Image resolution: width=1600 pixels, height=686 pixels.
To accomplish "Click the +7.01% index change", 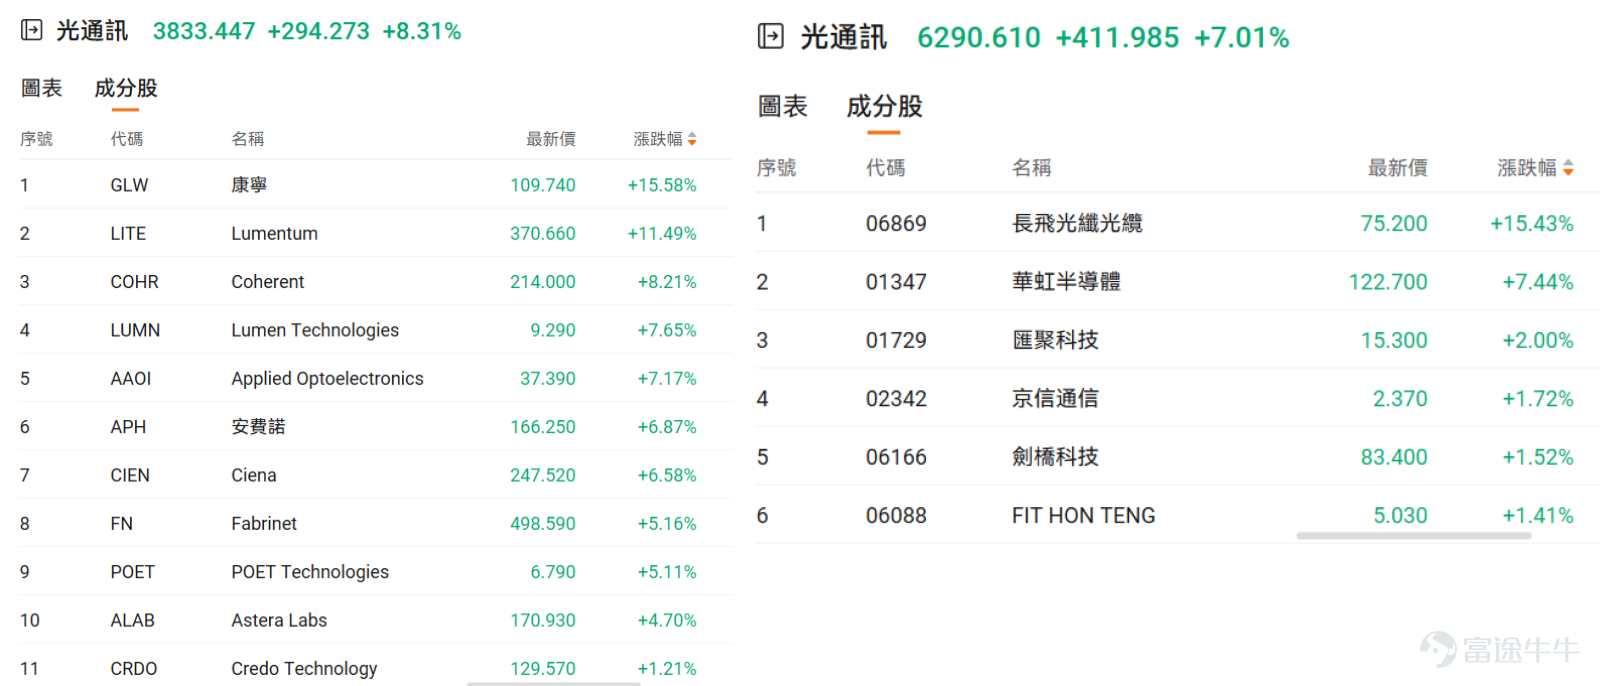I will [1242, 37].
